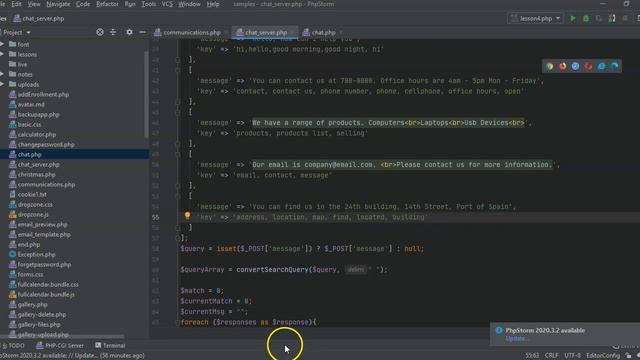Open file in Safari browser icon
The width and height of the screenshot is (640, 360).
pyautogui.click(x=576, y=66)
